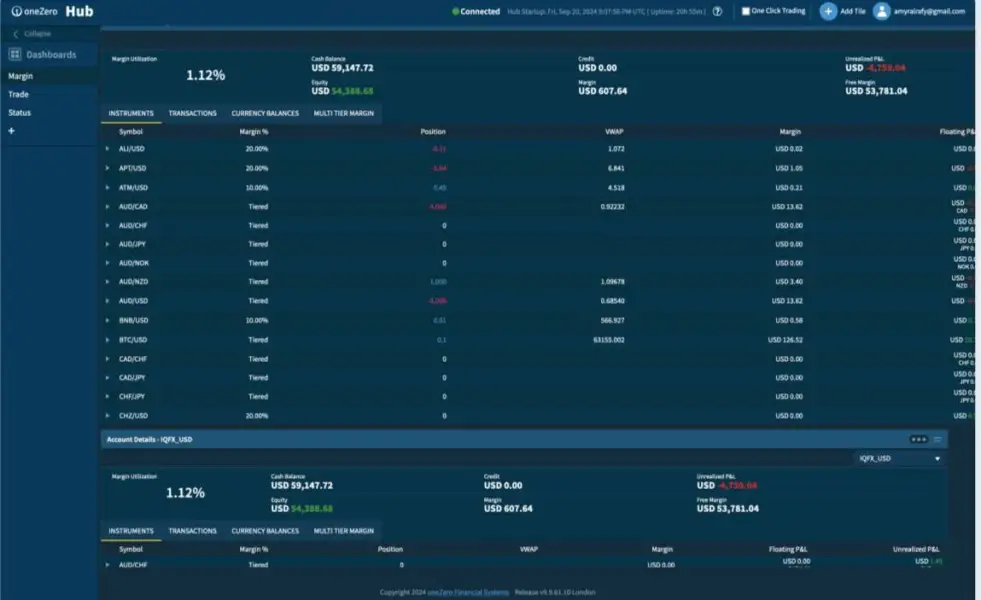This screenshot has height=600, width=981.
Task: Switch to upper TRANSACTIONS tab
Action: click(x=193, y=113)
